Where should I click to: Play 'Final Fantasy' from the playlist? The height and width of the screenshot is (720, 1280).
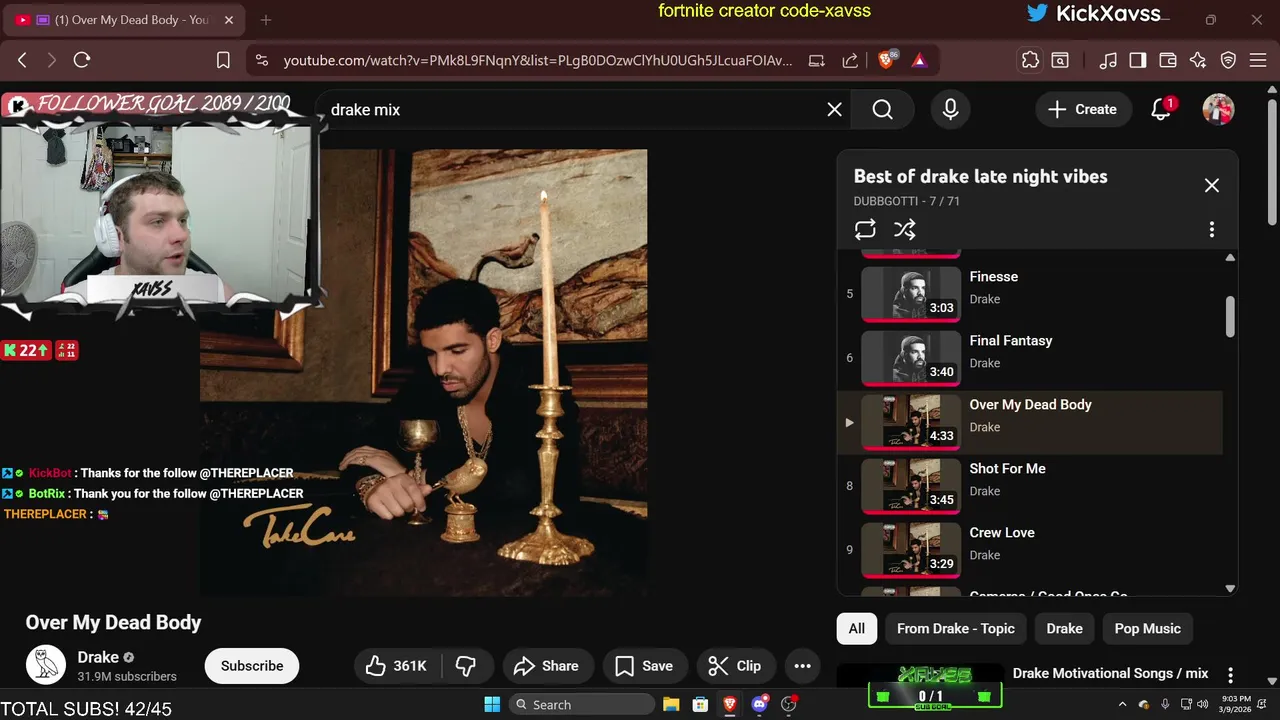pos(1029,358)
